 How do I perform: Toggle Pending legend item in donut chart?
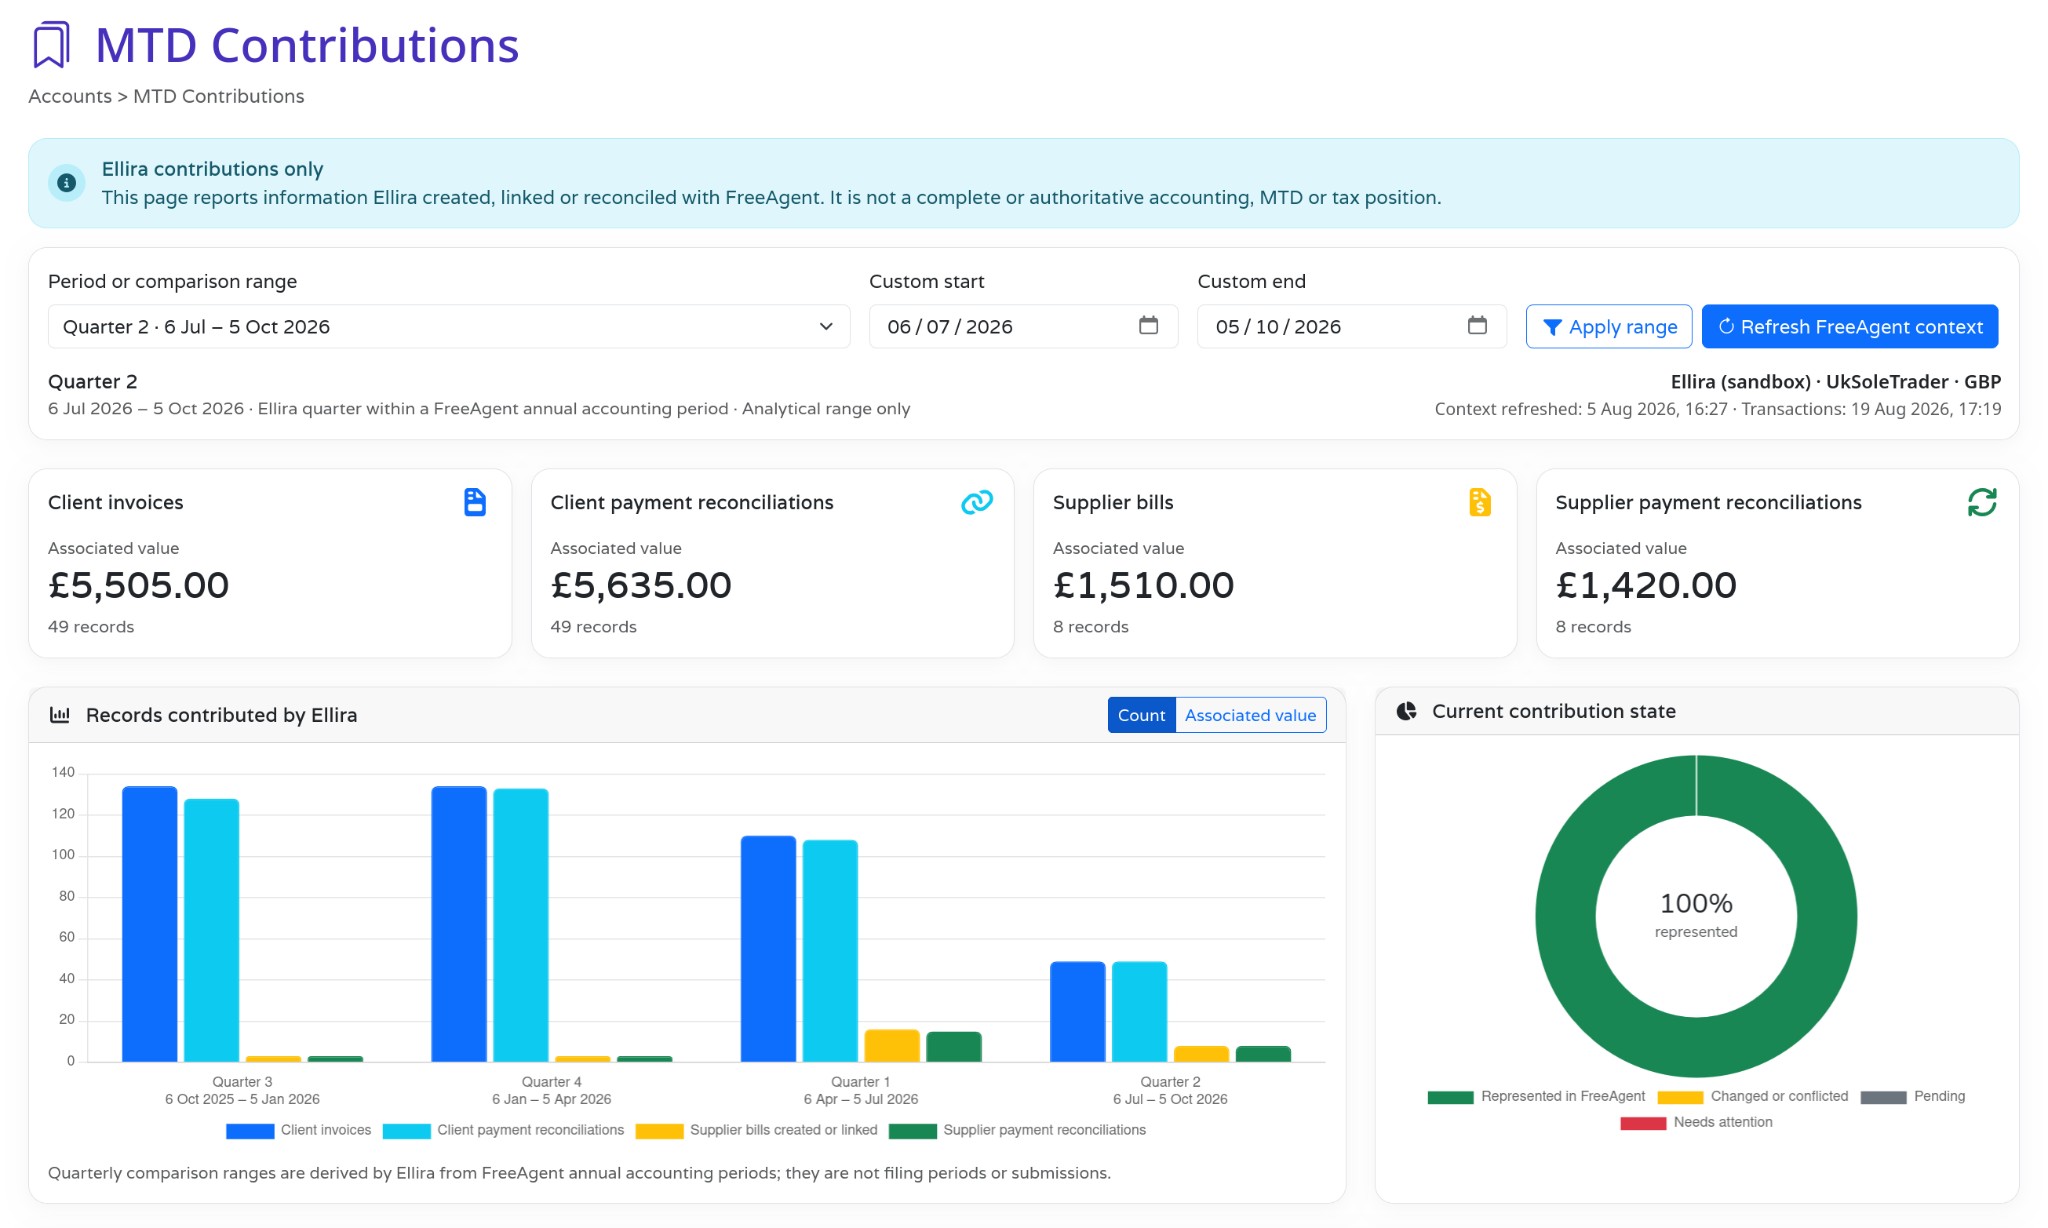(1913, 1096)
